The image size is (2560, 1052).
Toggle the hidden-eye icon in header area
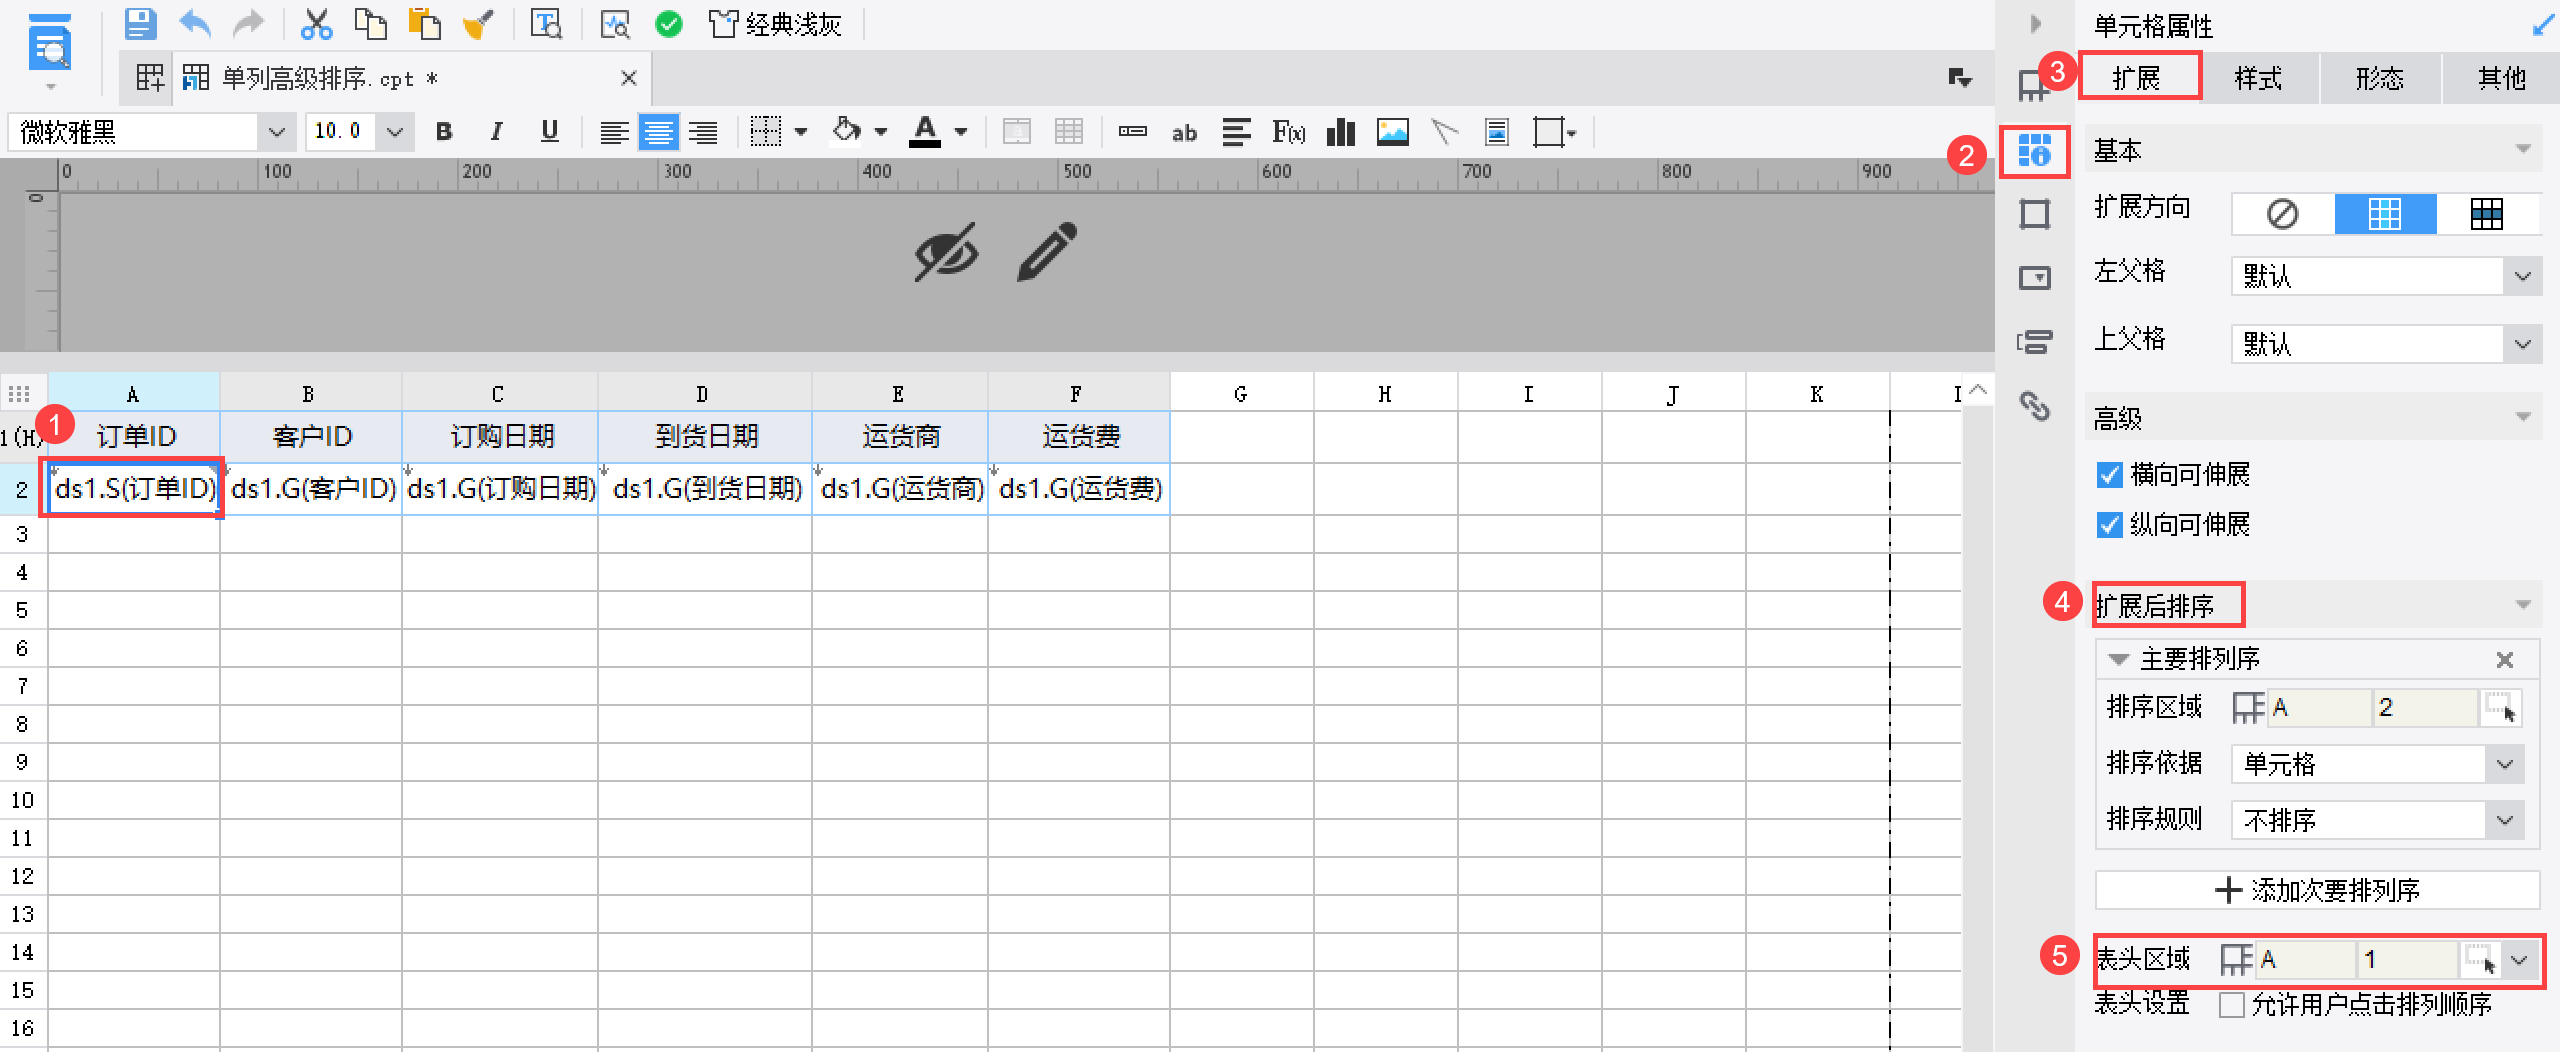click(946, 252)
